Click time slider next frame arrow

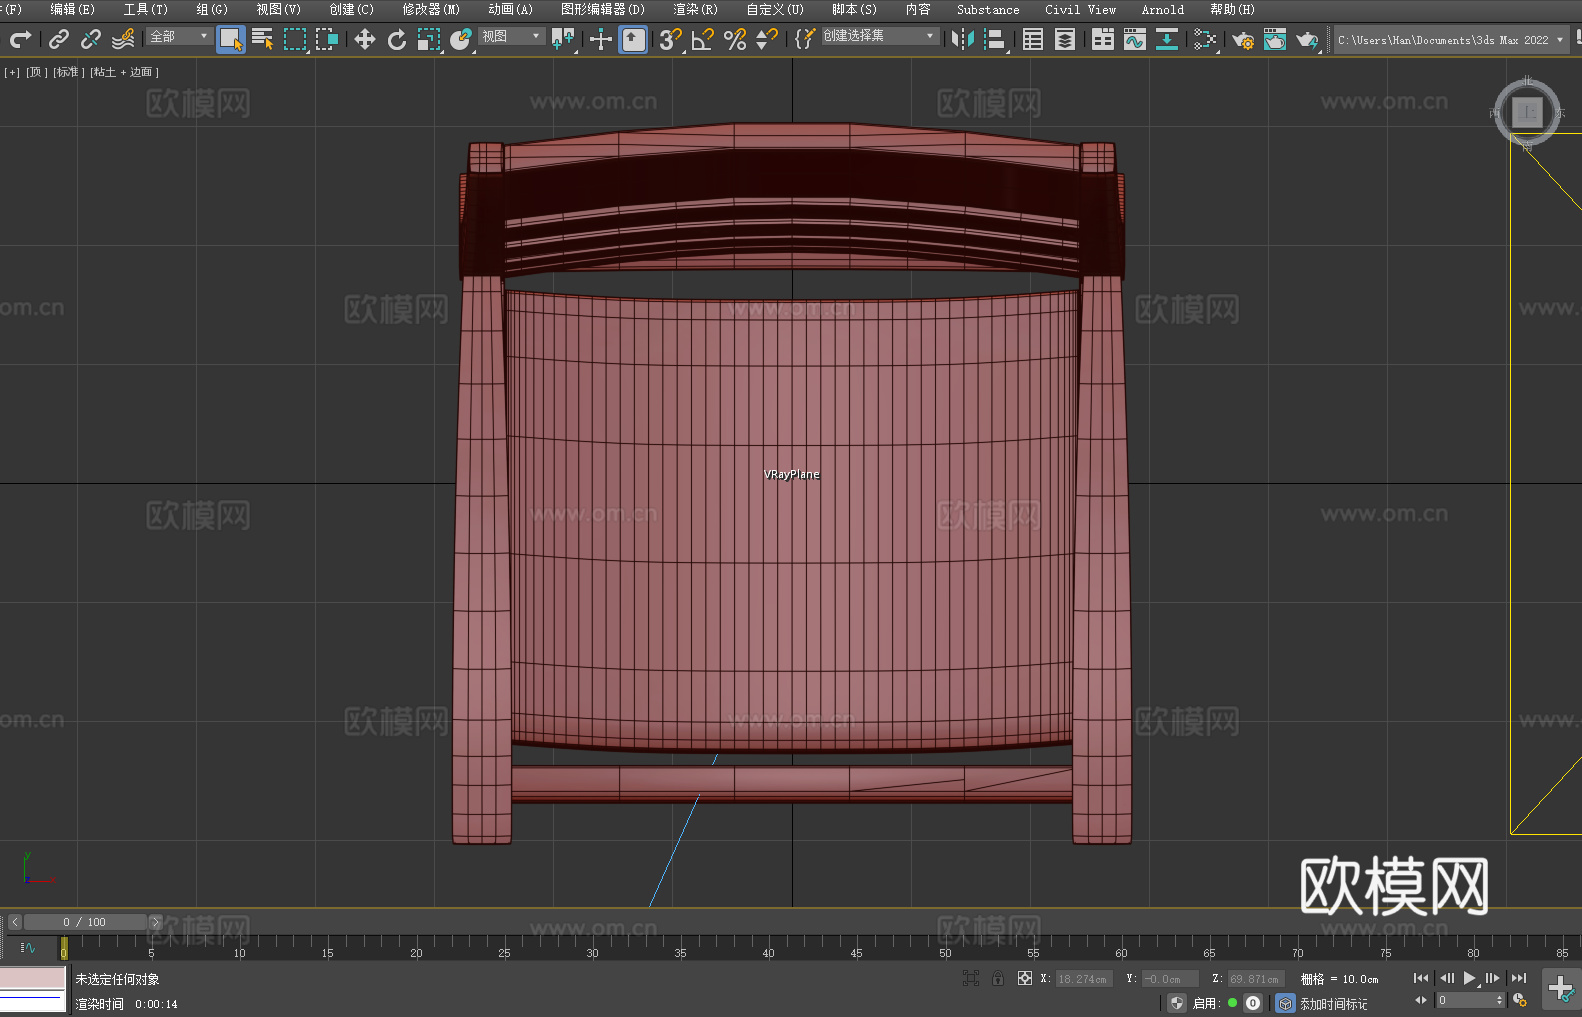[x=155, y=922]
